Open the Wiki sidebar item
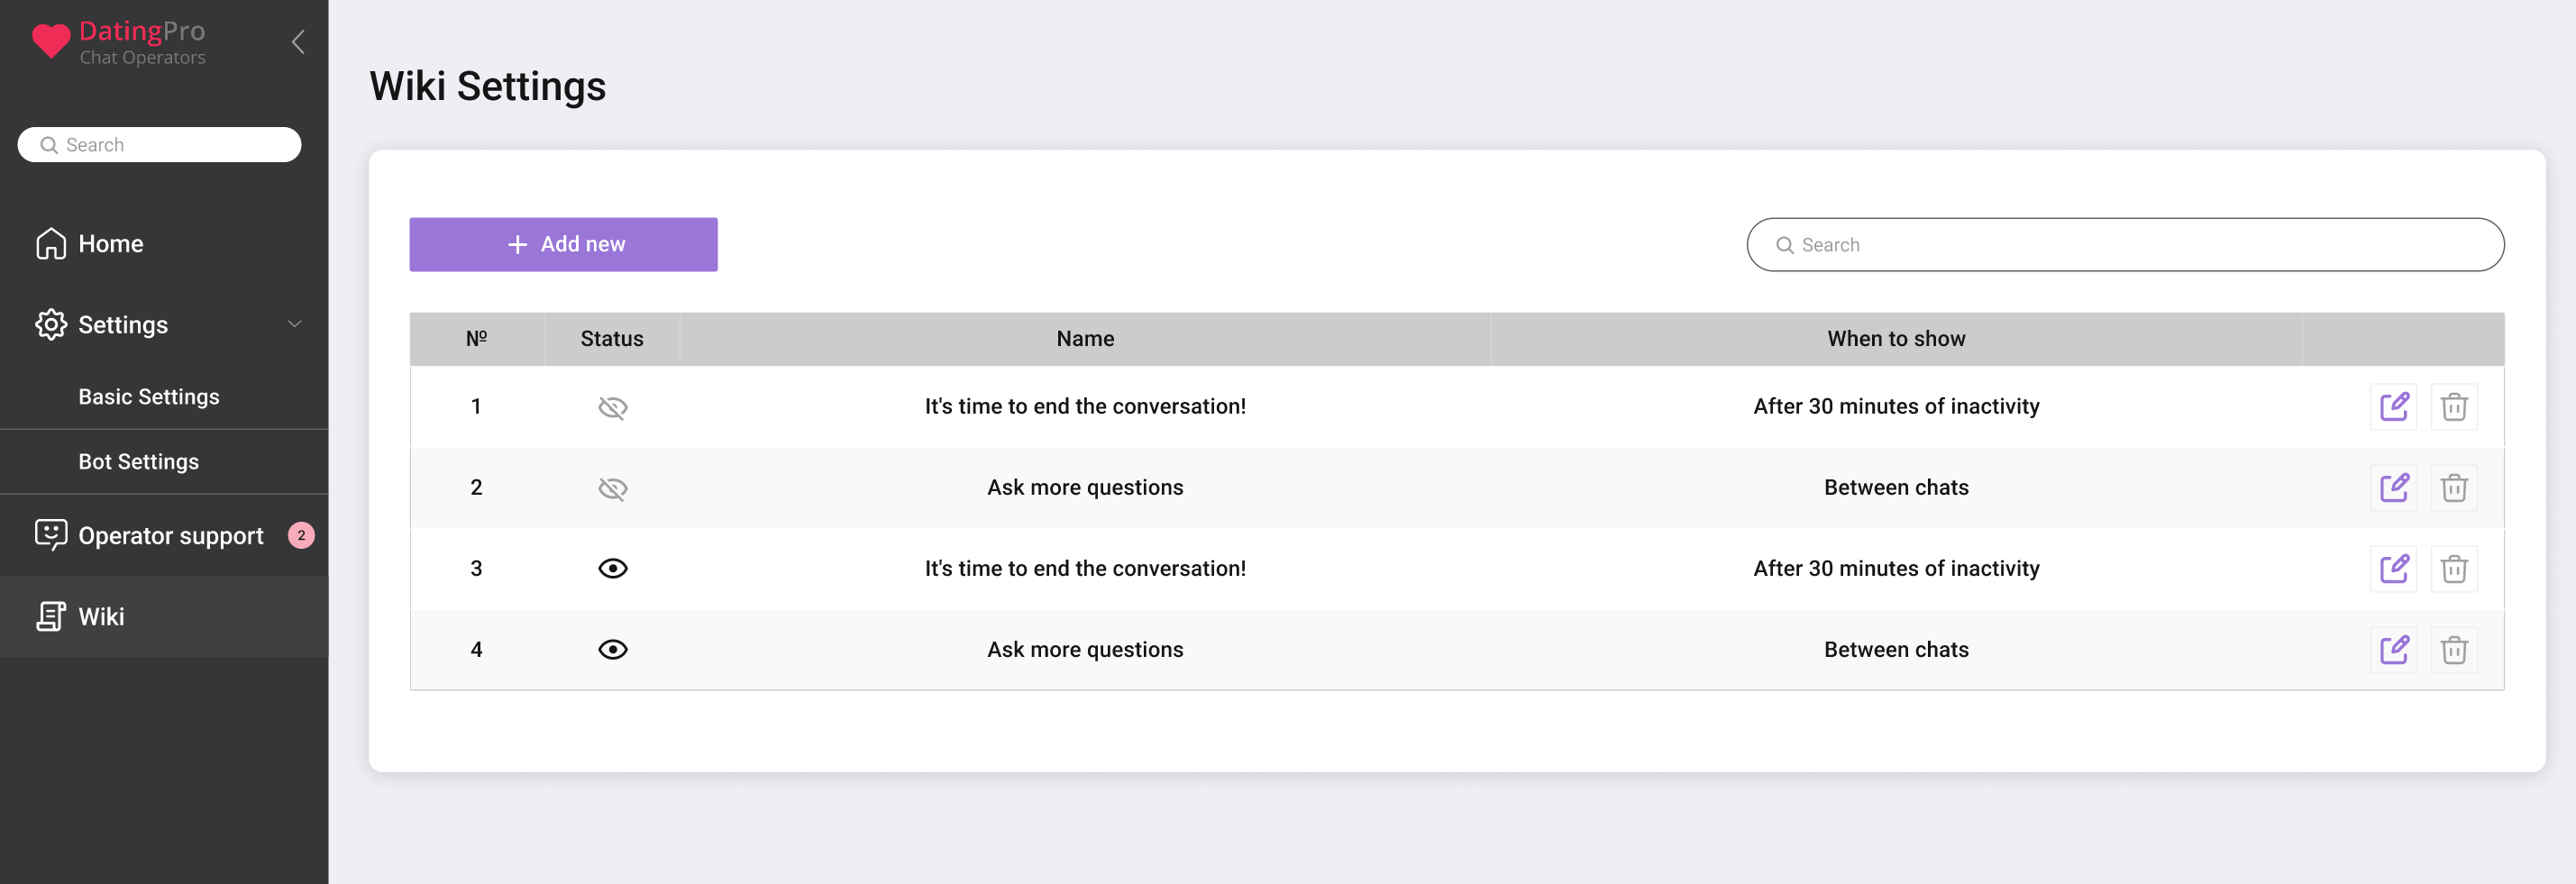 click(101, 616)
